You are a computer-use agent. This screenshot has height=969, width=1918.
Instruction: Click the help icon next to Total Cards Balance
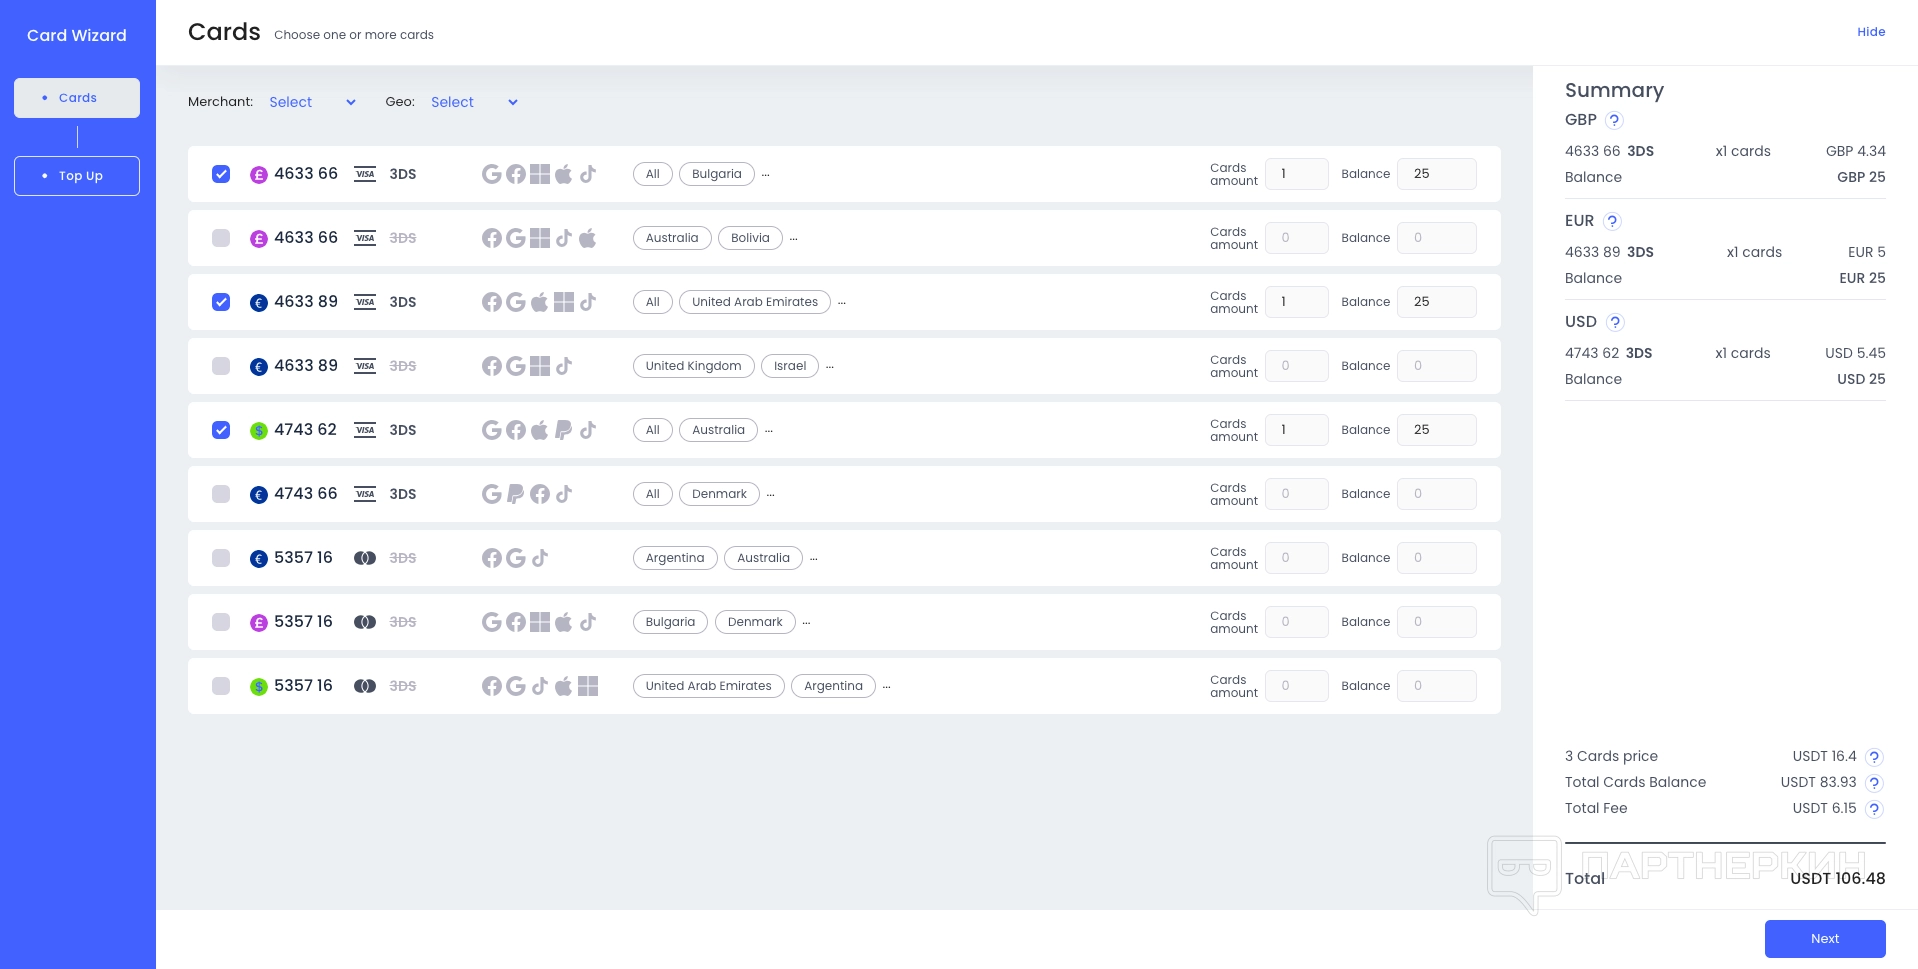pyautogui.click(x=1875, y=783)
